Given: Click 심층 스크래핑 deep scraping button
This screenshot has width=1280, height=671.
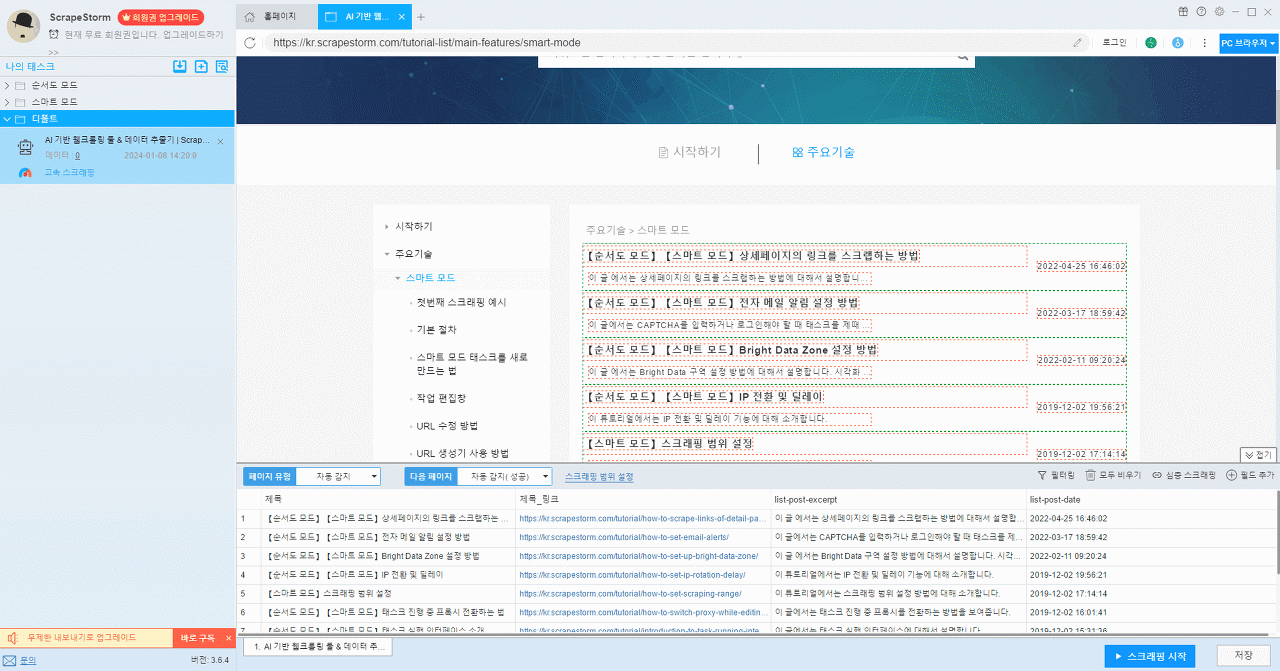Looking at the screenshot, I should click(x=1184, y=476).
